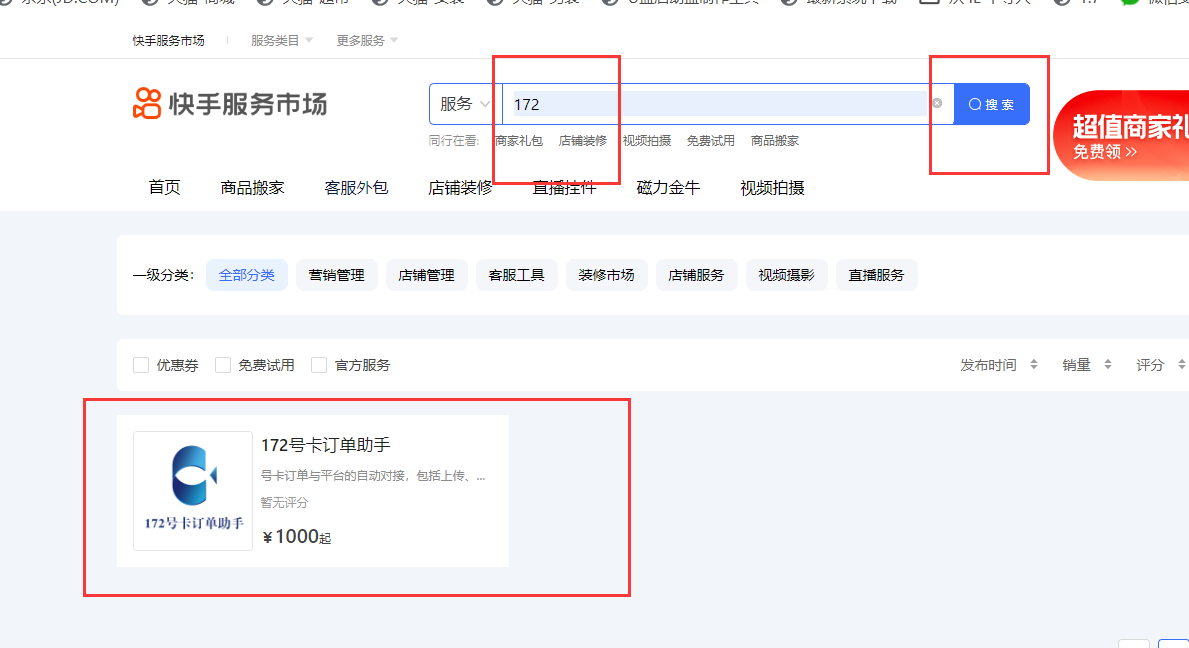
Task: Click the magnifier icon inside the 搜索 button
Action: 974,103
